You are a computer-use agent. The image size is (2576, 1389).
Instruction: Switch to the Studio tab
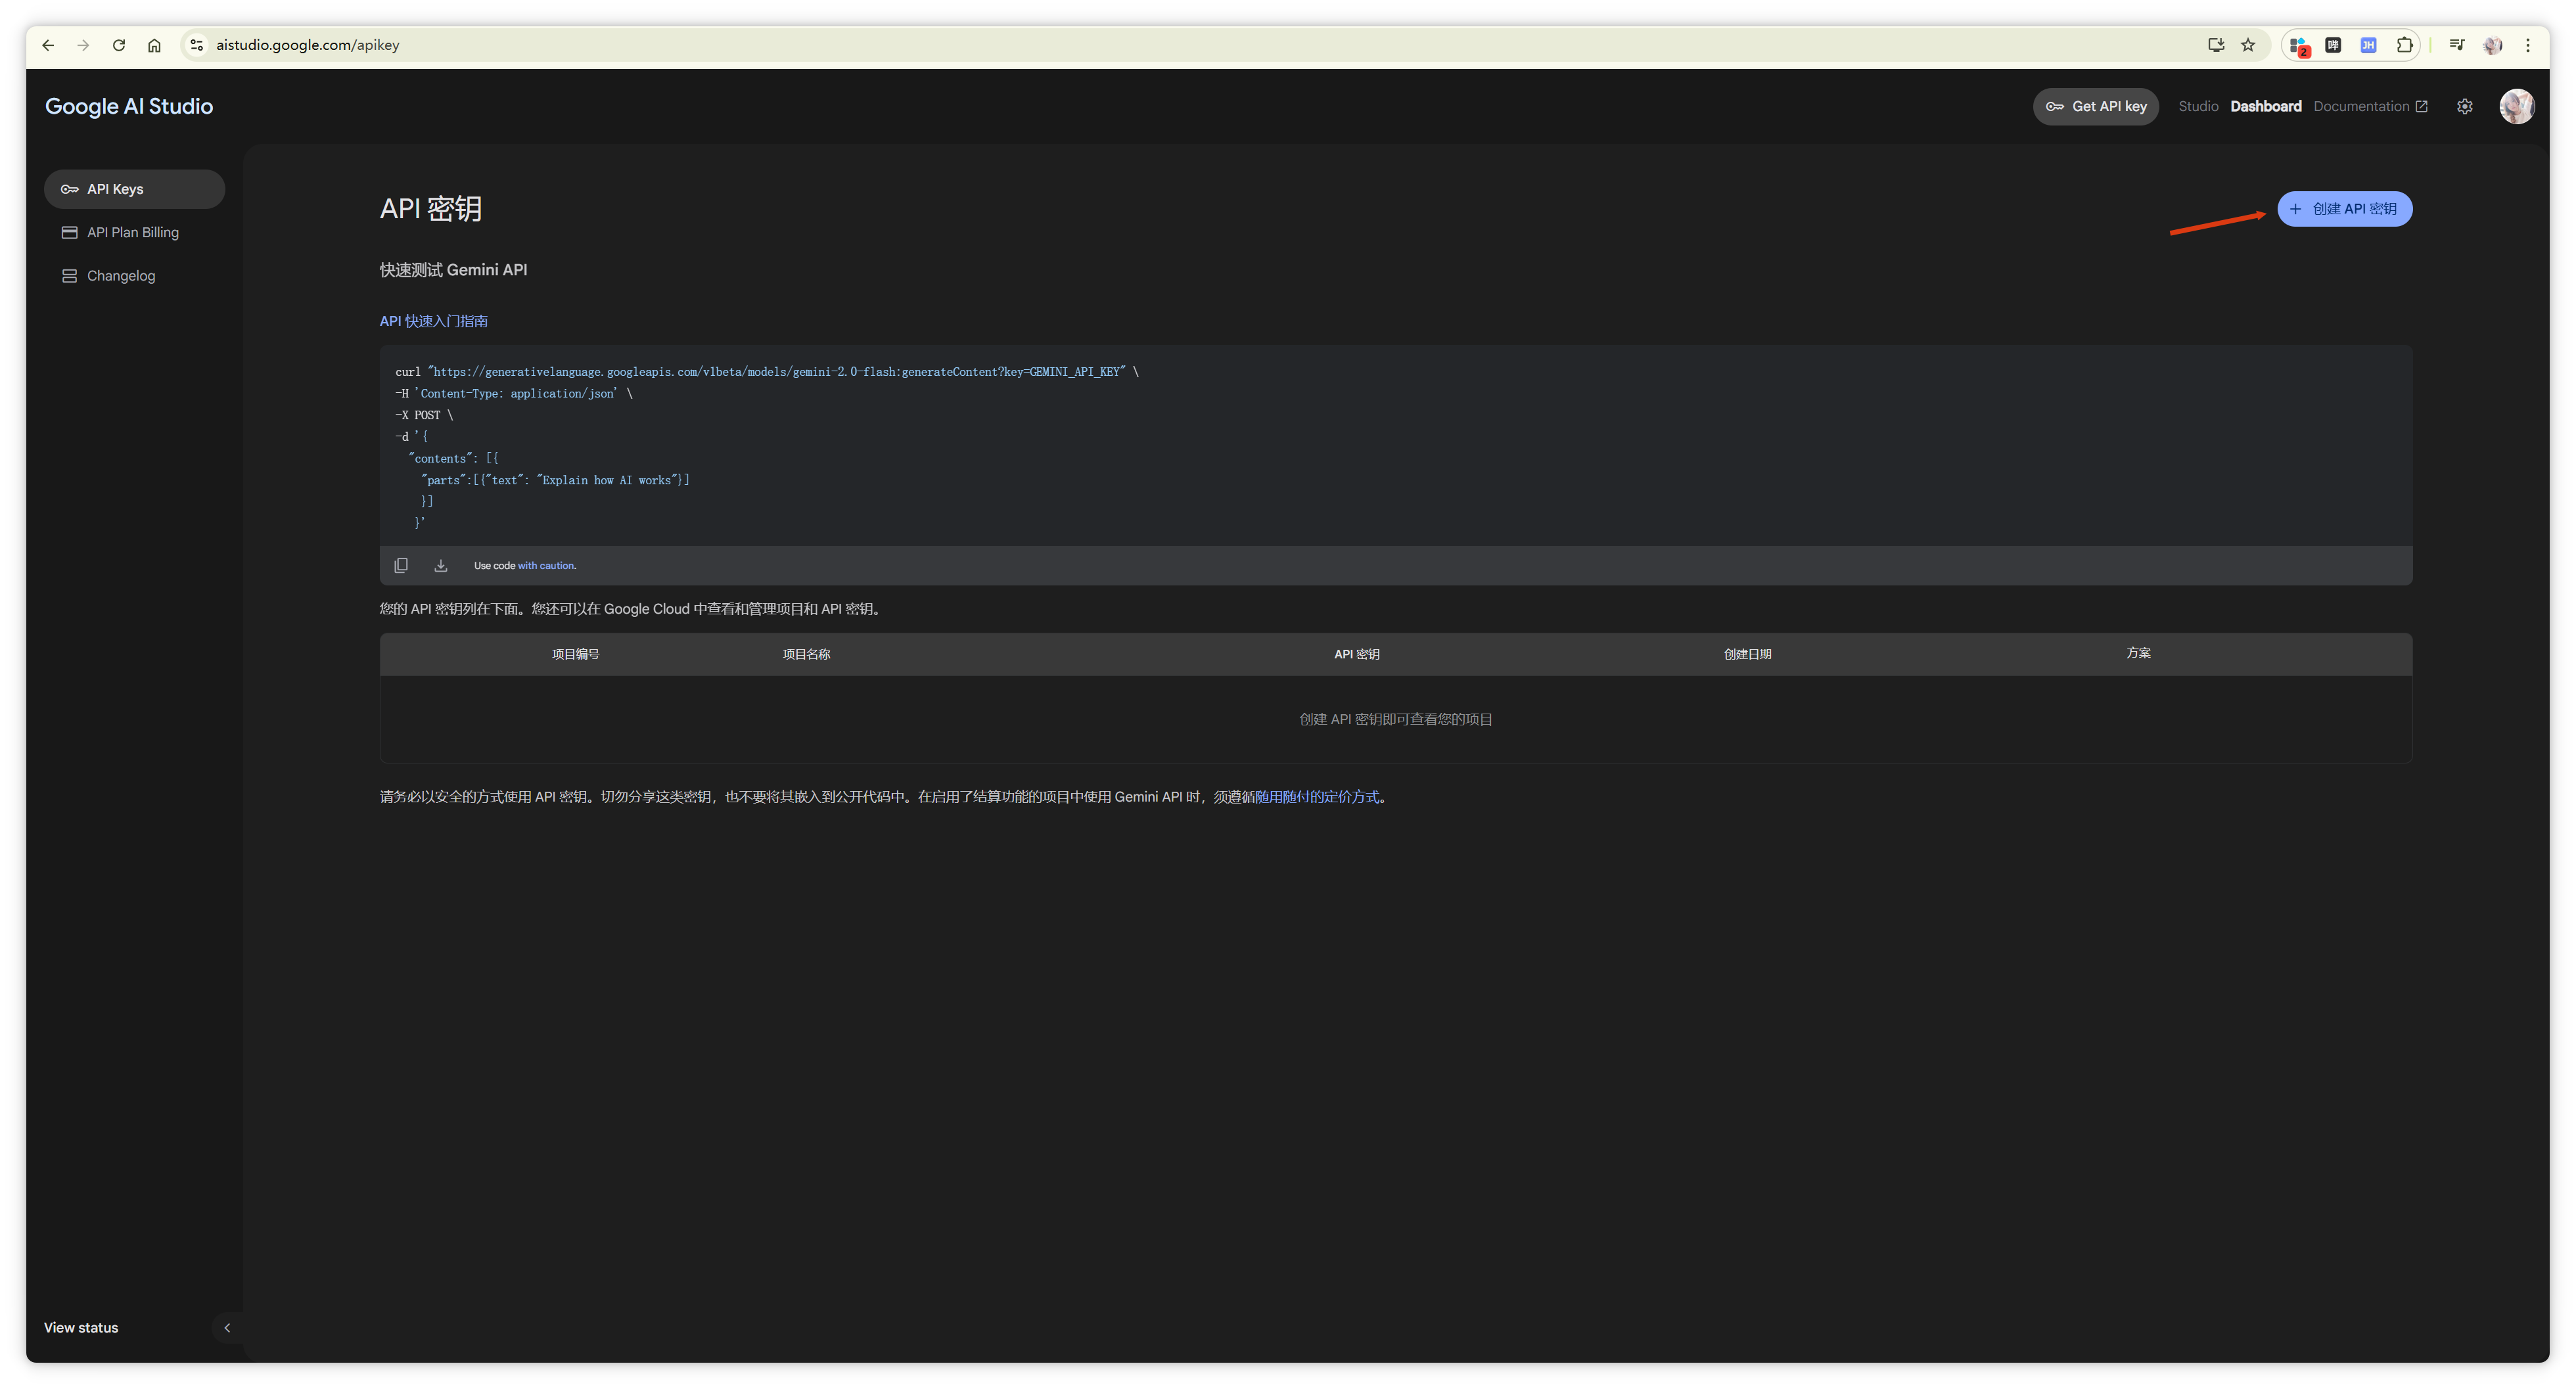[x=2198, y=106]
